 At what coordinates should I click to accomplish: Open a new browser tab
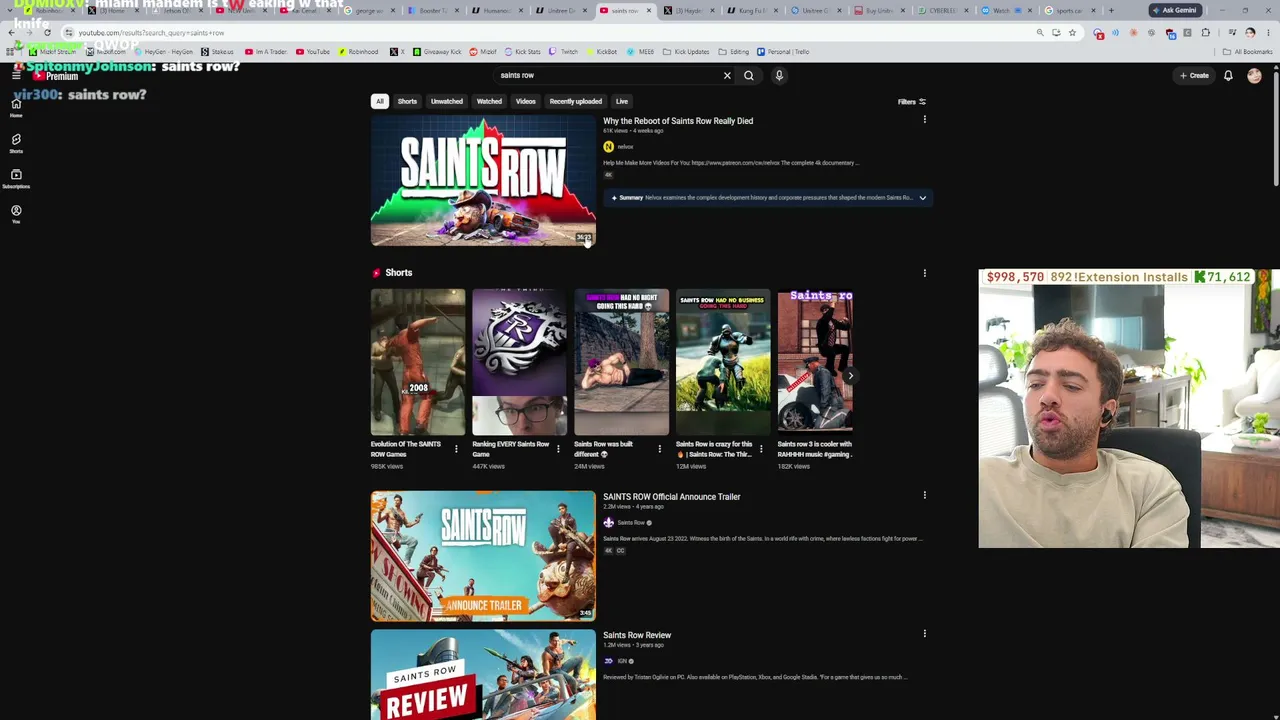point(1111,10)
